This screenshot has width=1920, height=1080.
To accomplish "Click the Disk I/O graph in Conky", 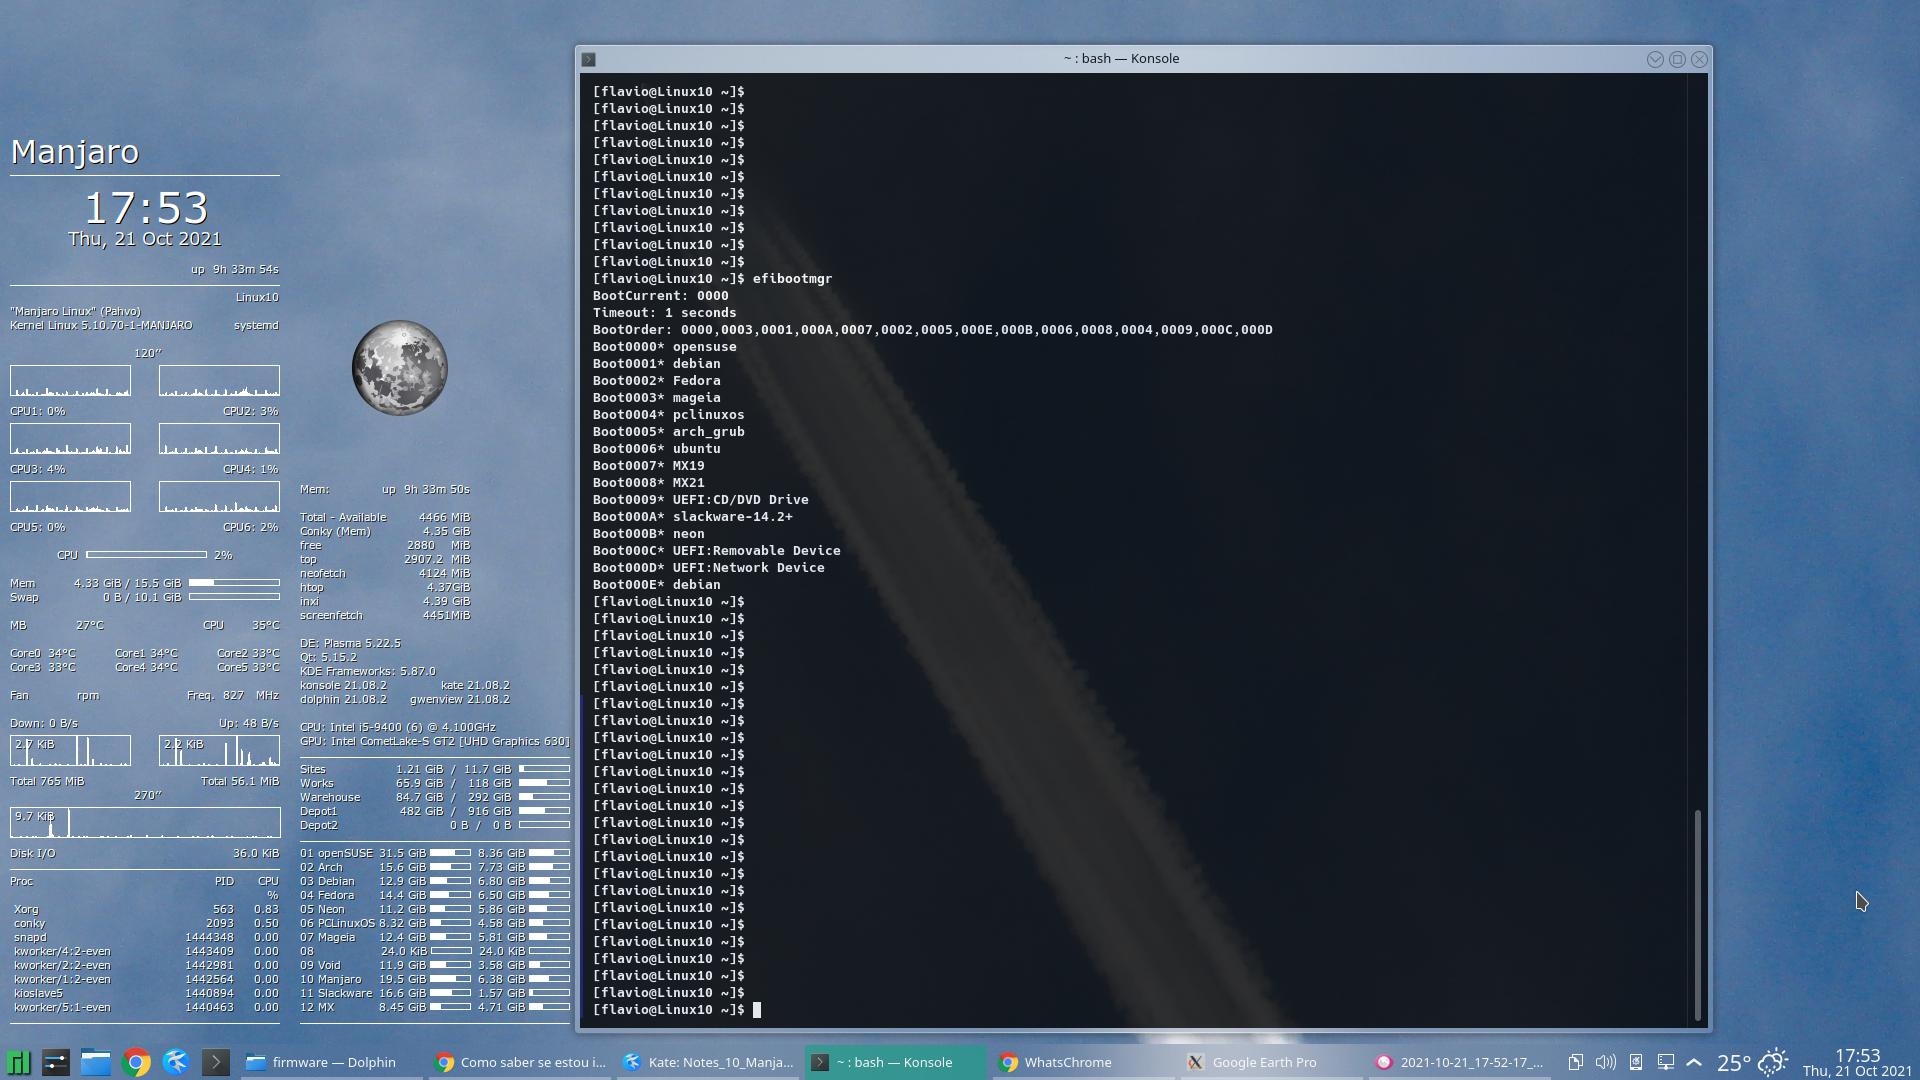I will pos(145,823).
